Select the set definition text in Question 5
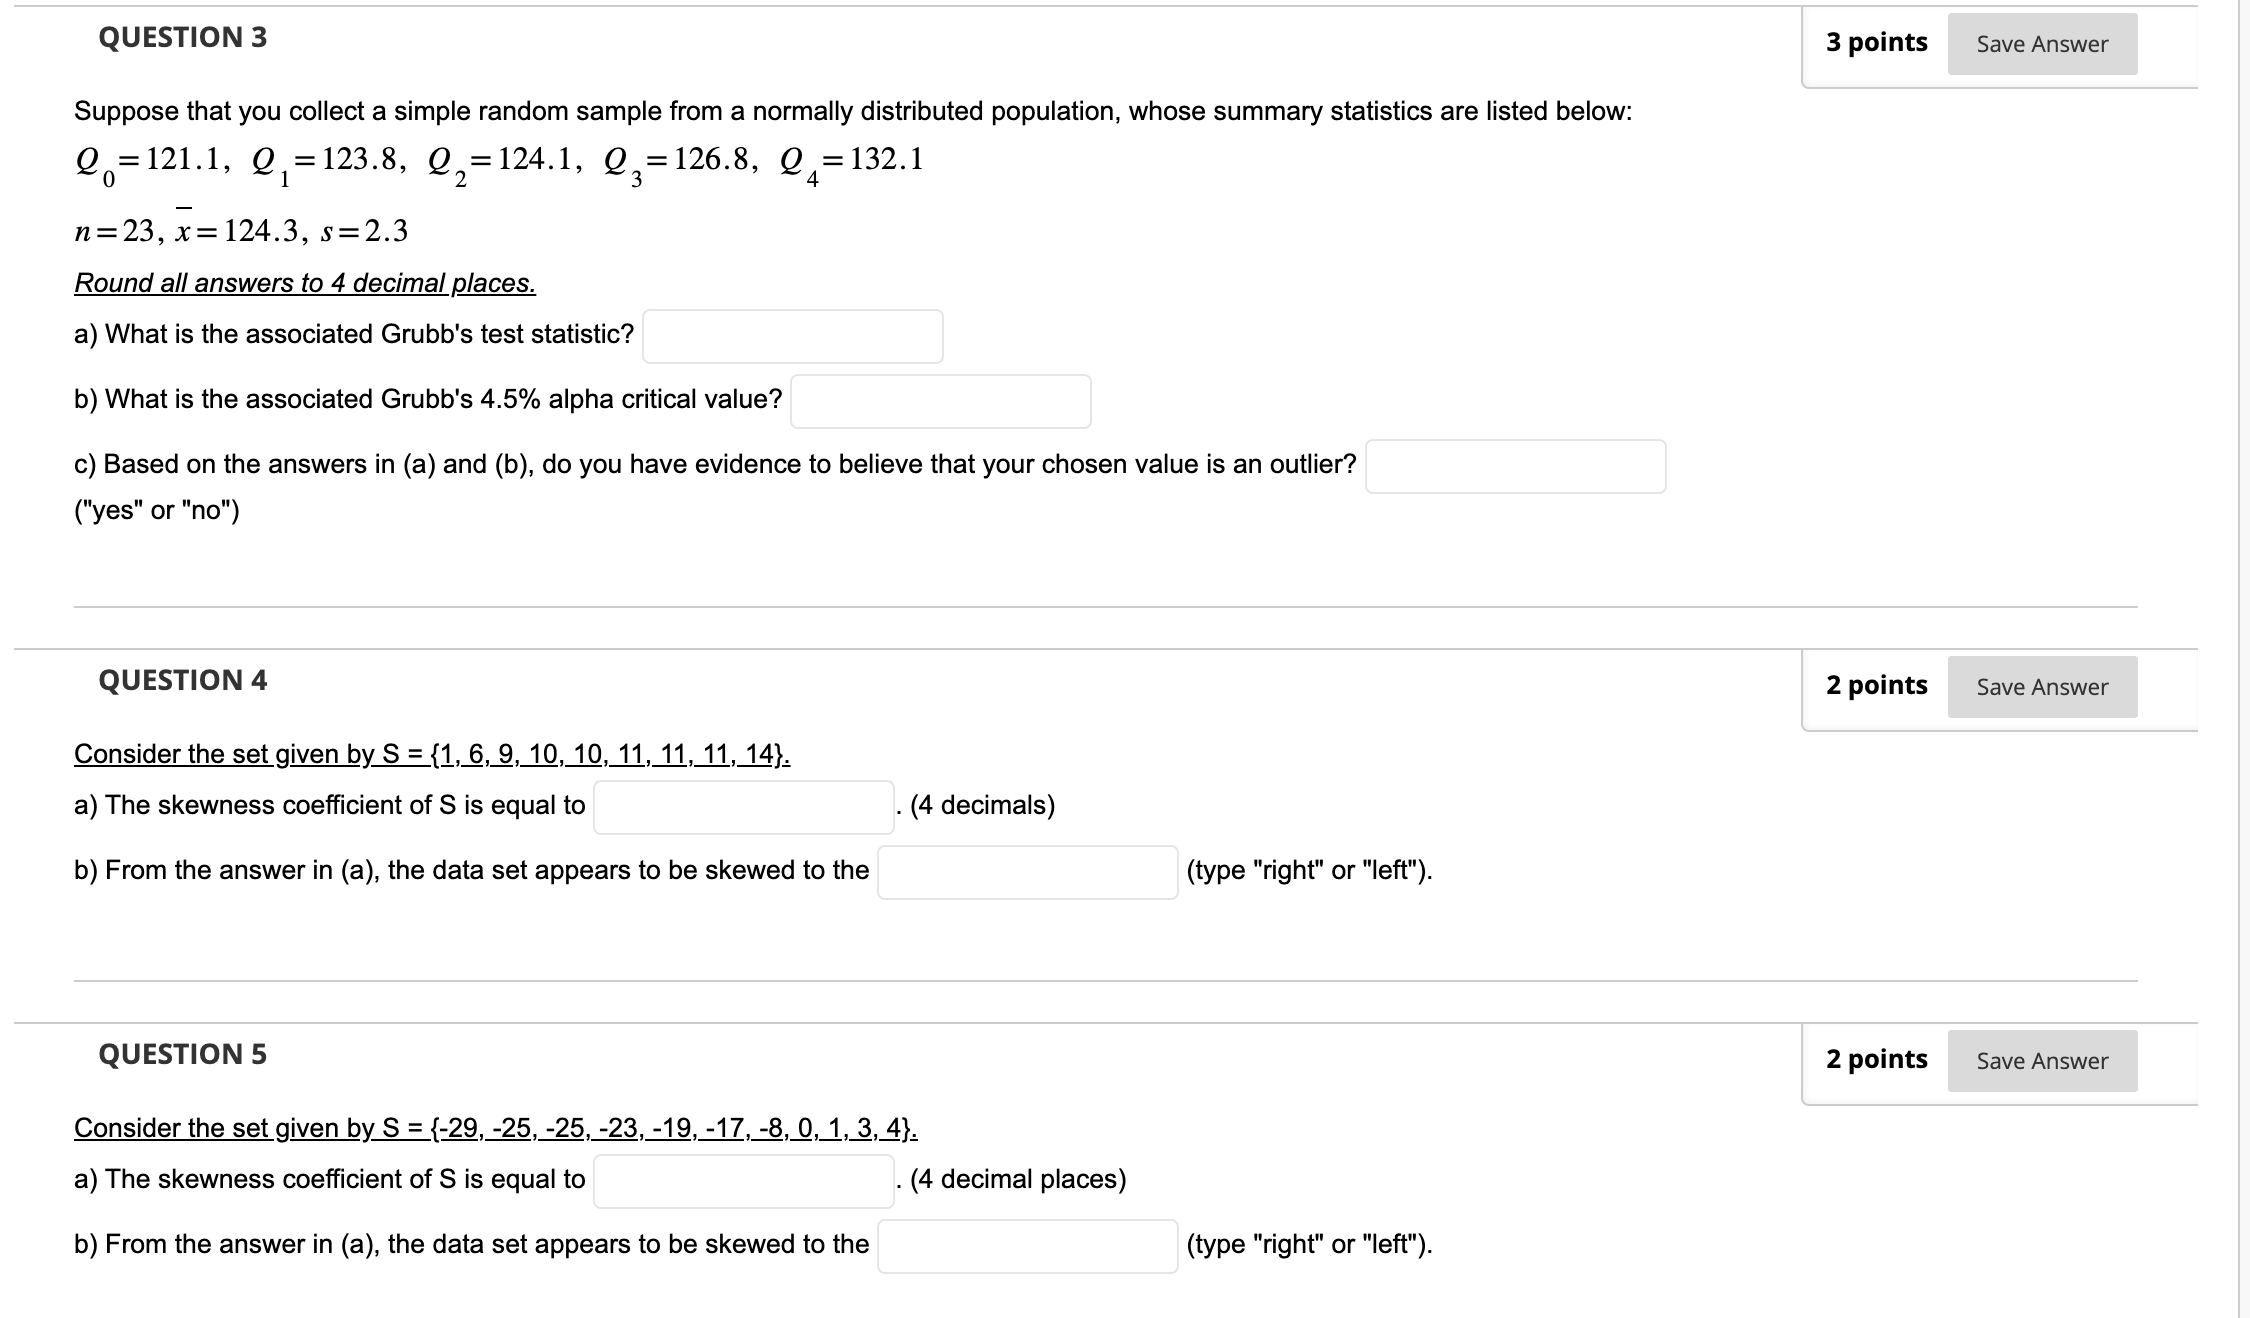Image resolution: width=2250 pixels, height=1318 pixels. (494, 1129)
